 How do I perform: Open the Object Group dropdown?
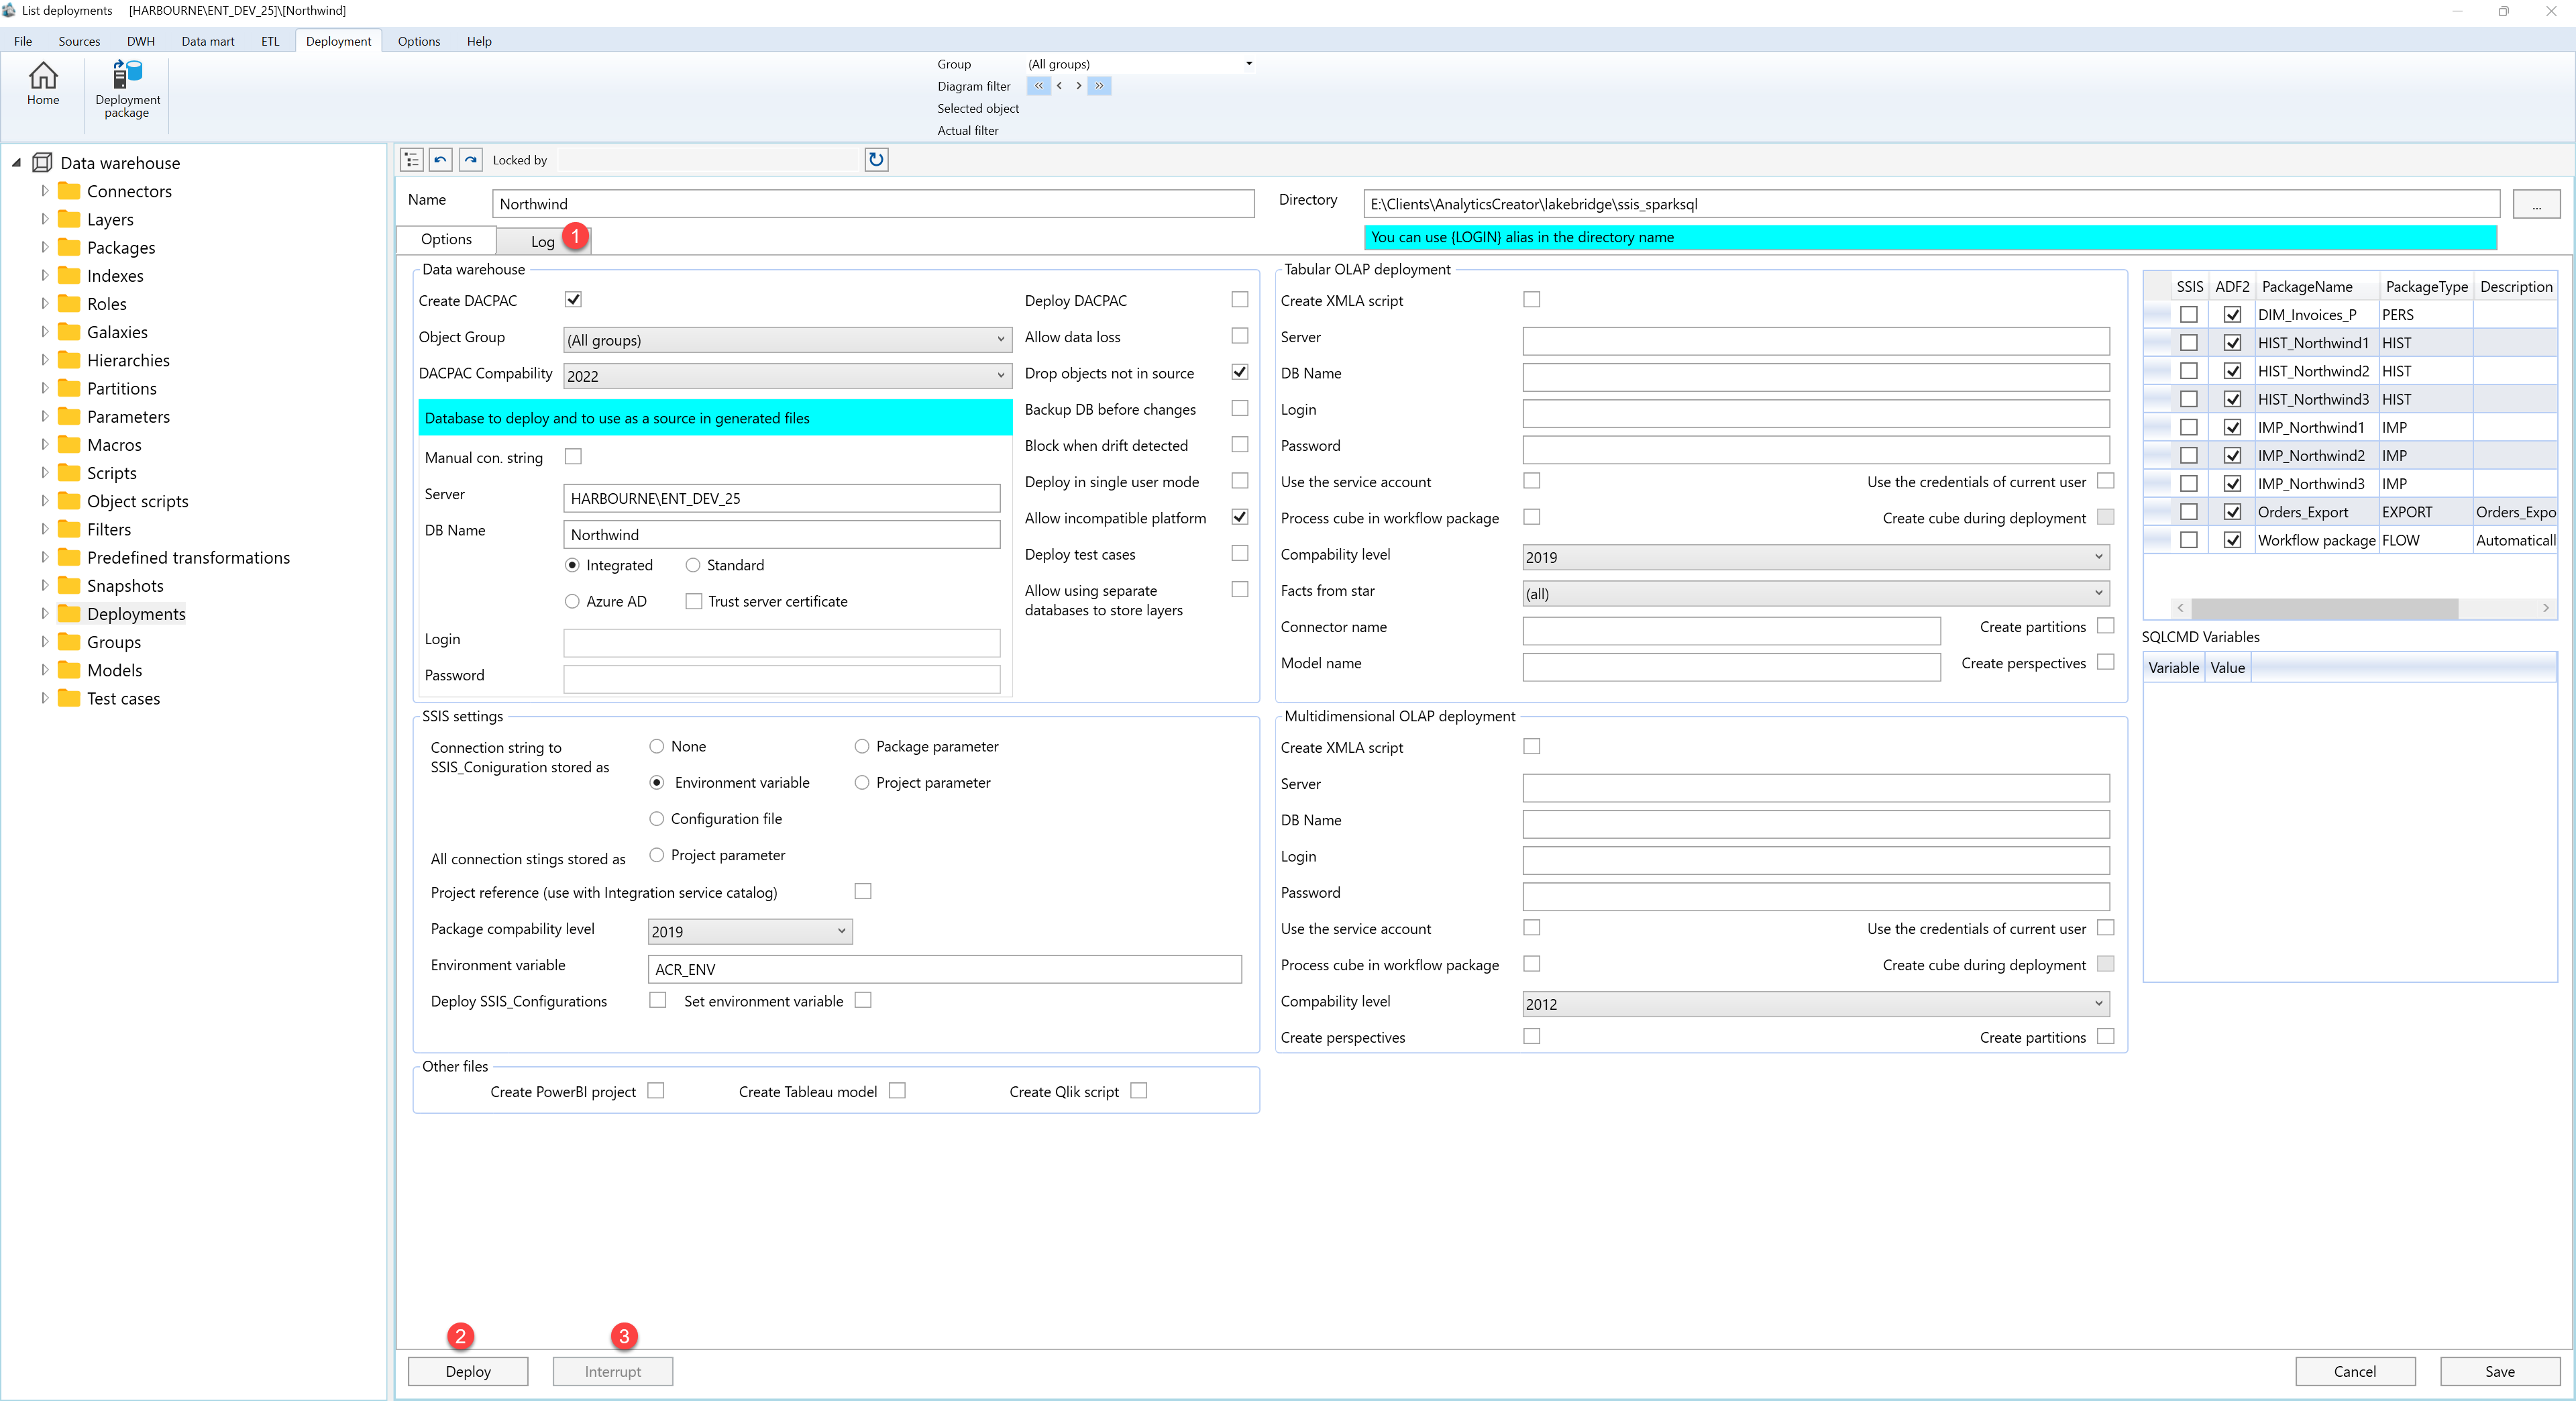tap(787, 340)
